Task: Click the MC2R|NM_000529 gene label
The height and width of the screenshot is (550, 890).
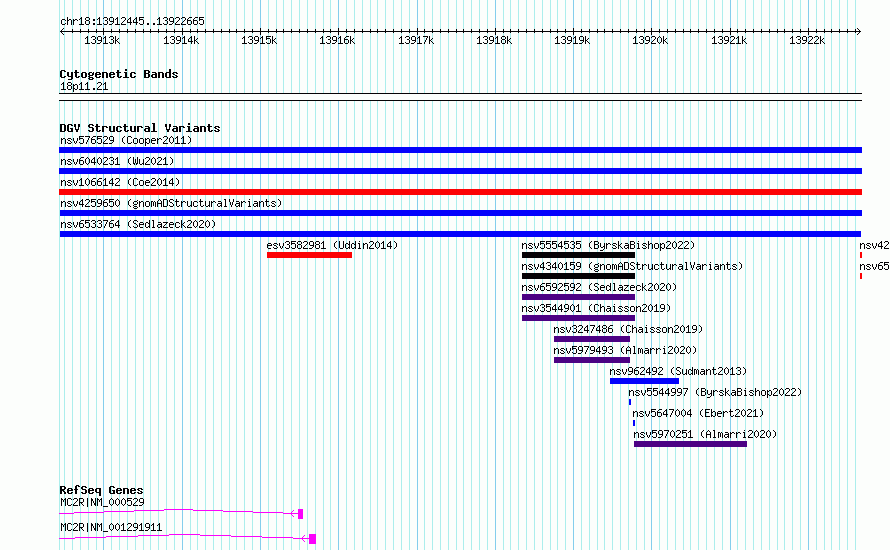Action: pyautogui.click(x=102, y=502)
